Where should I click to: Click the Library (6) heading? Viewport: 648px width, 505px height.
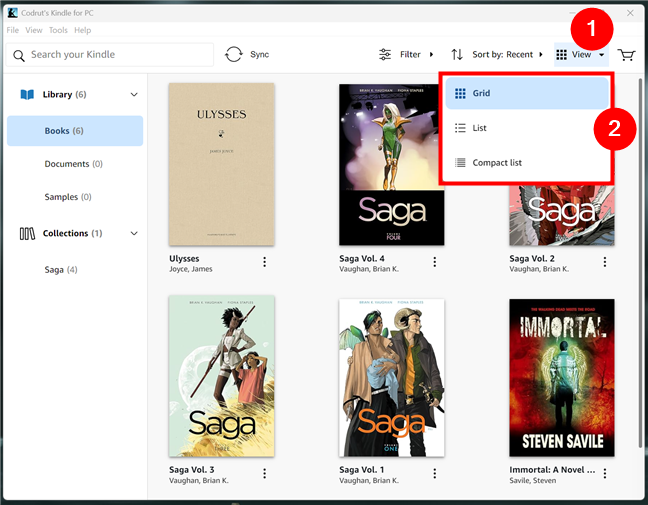coord(64,95)
